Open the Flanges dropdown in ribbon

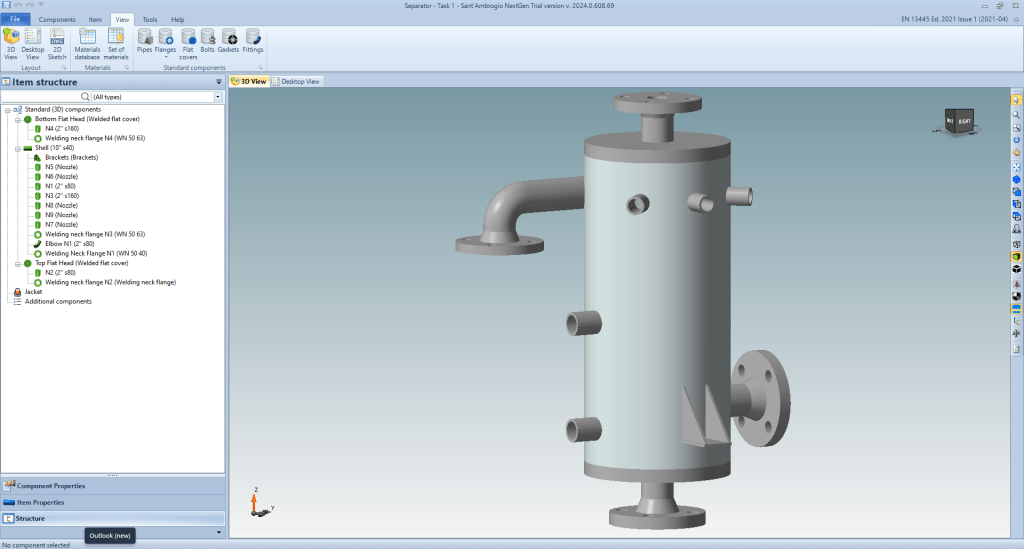[x=165, y=57]
